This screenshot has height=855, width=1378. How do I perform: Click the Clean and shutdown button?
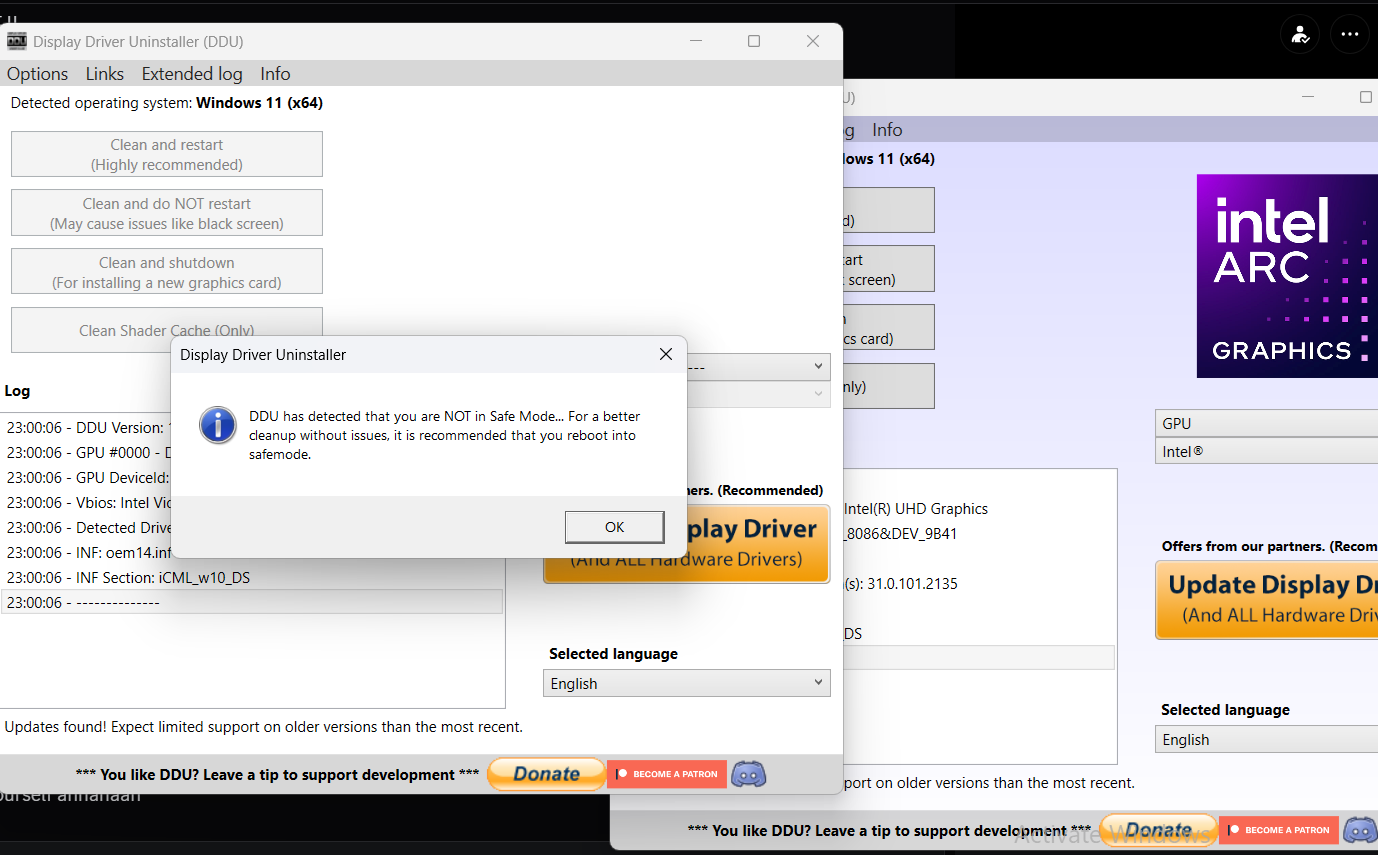[x=167, y=272]
